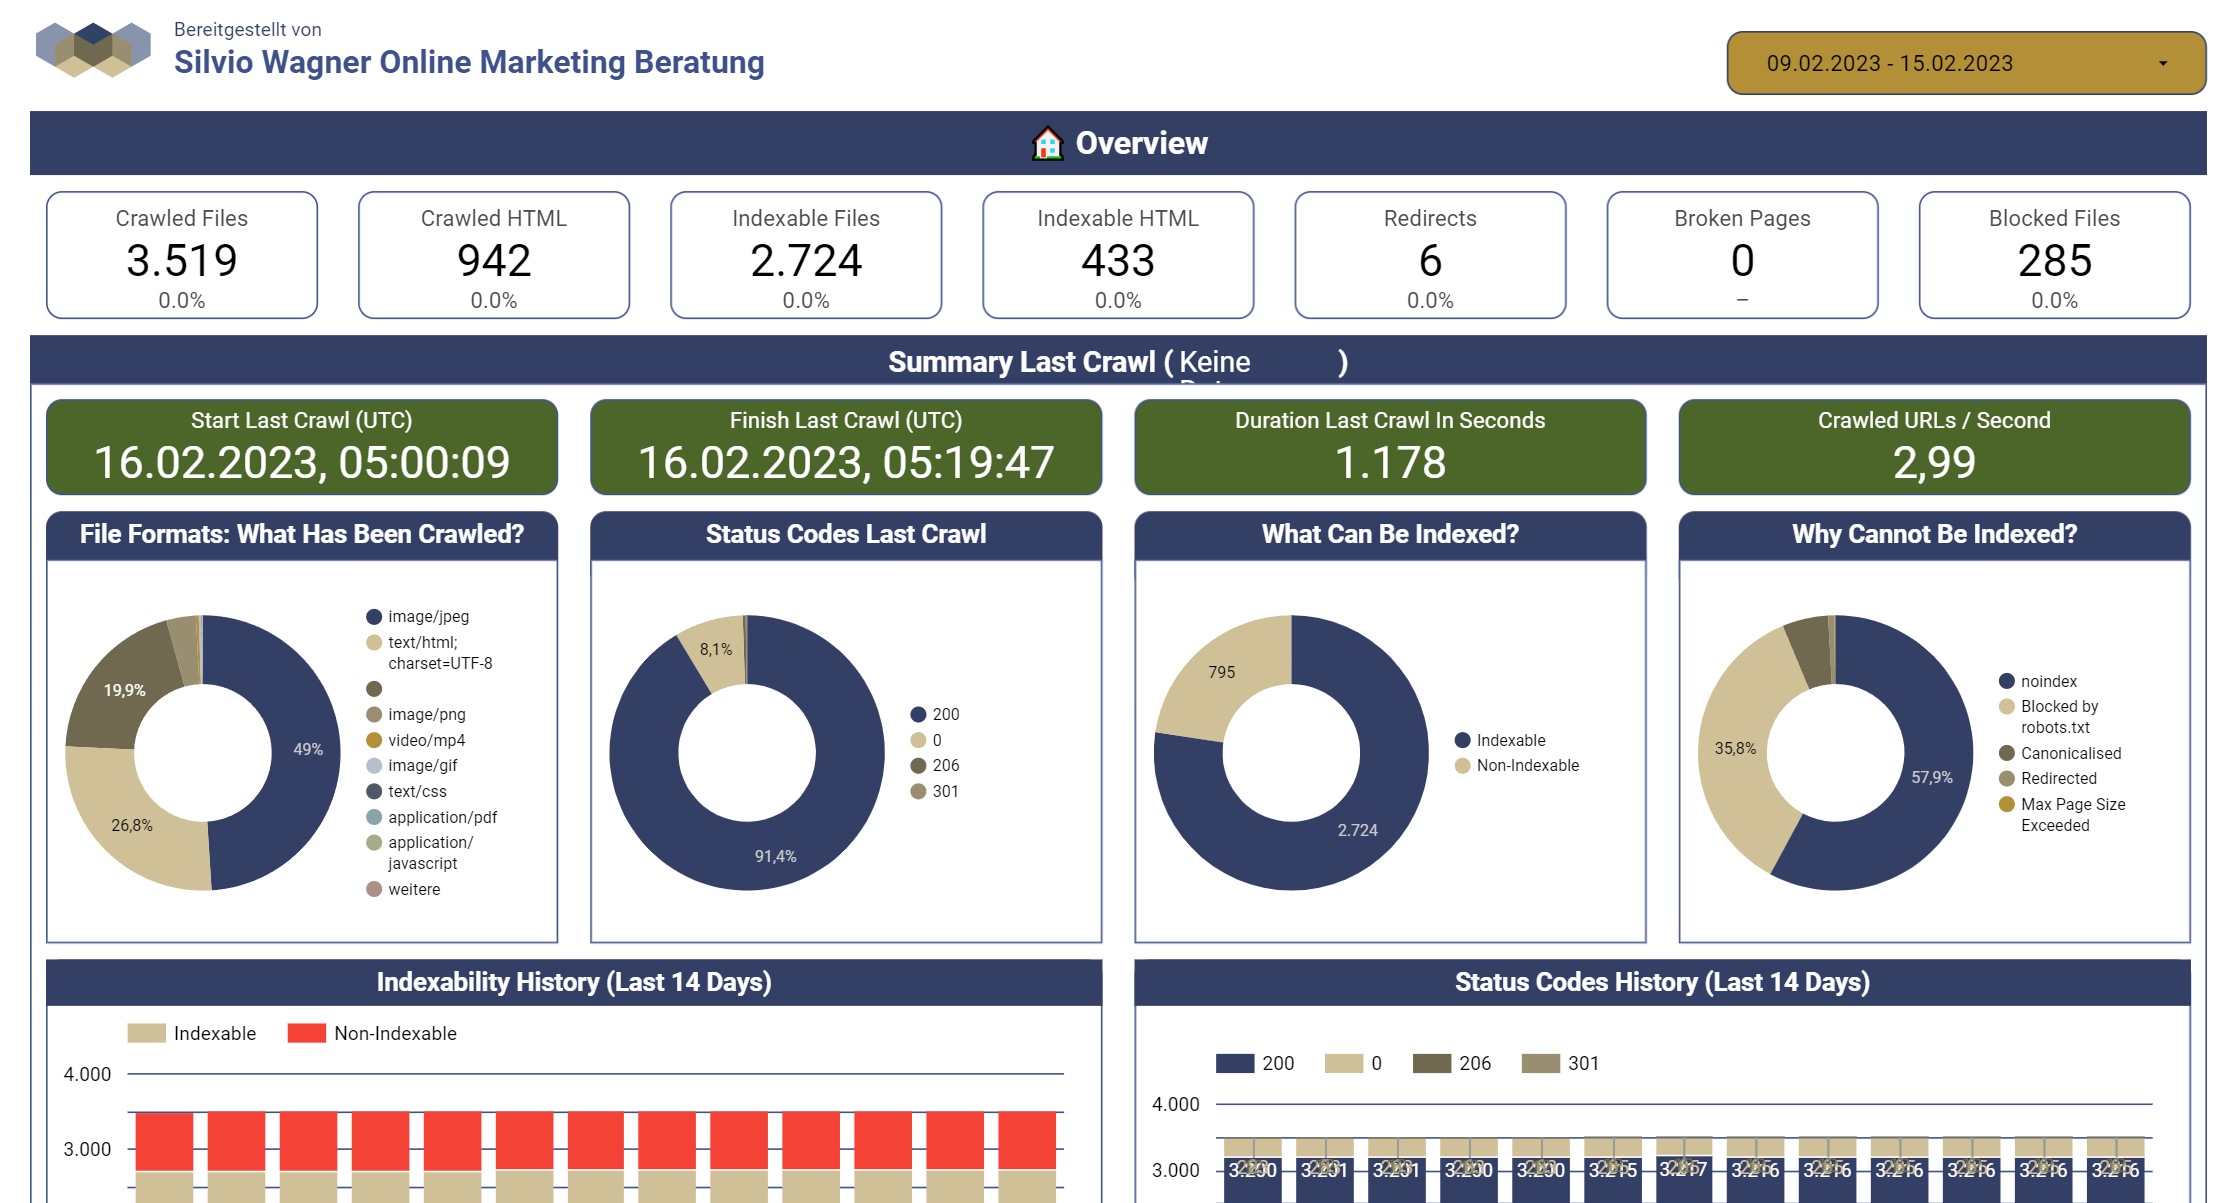
Task: Toggle the 206 series in status history legend
Action: click(1452, 1063)
